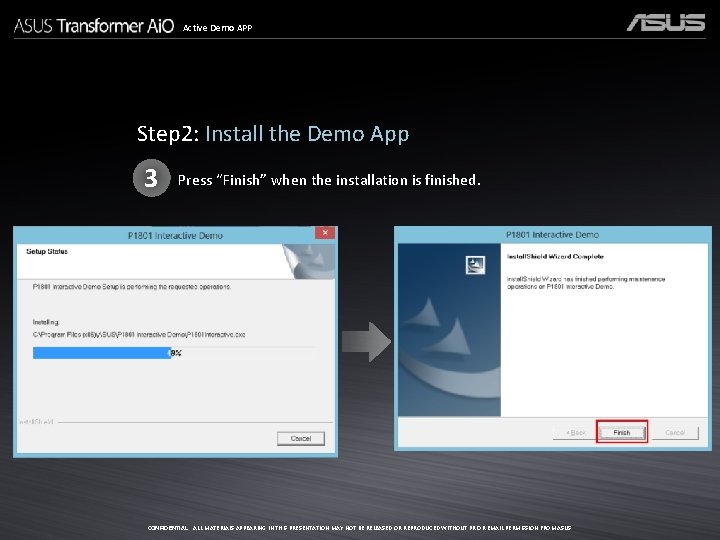Click the Step2: Install the Demo App heading
This screenshot has height=540, width=720.
273,134
